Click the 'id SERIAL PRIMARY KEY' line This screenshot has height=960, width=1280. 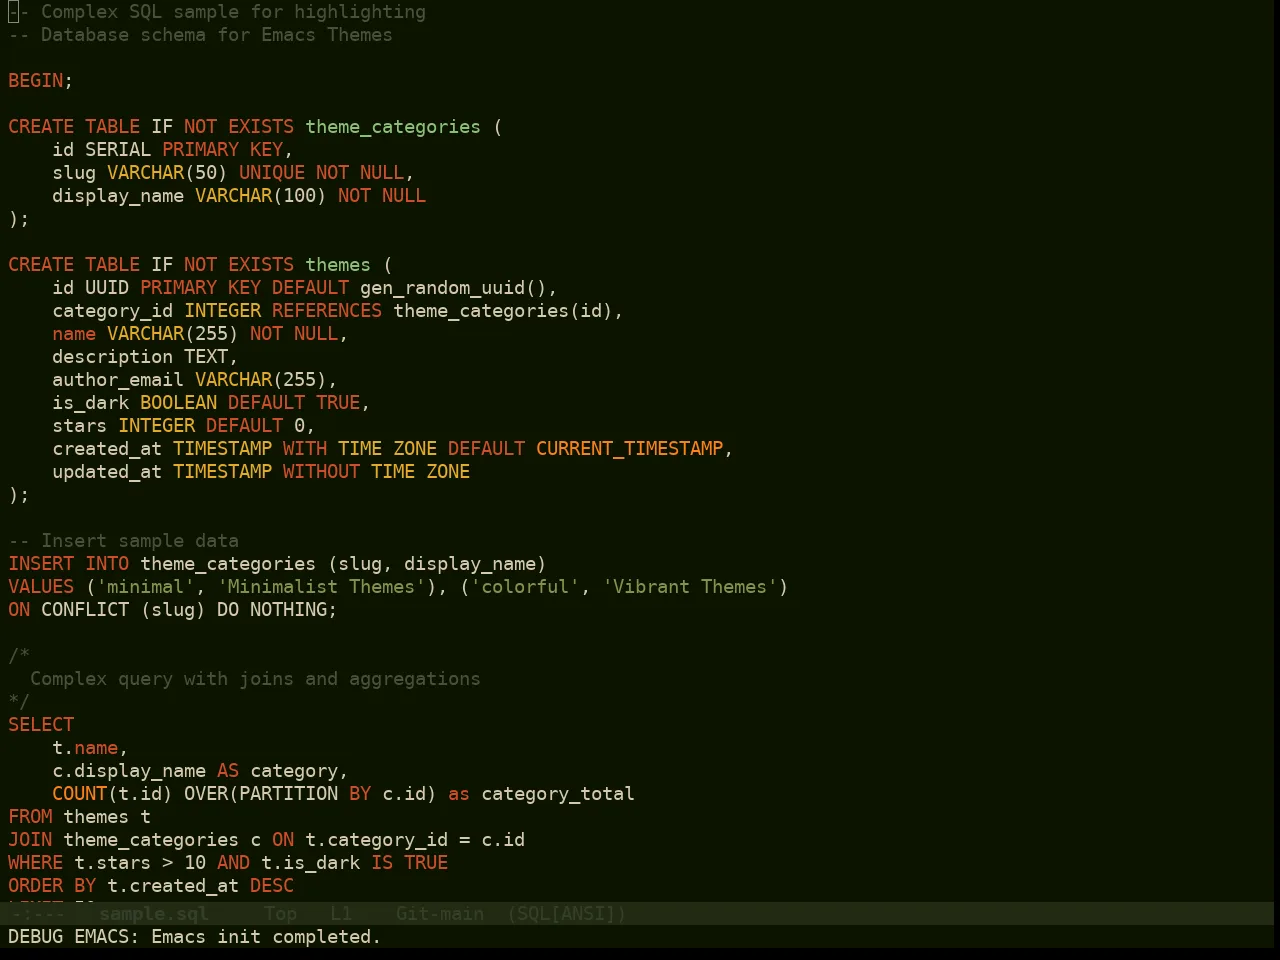(x=172, y=150)
